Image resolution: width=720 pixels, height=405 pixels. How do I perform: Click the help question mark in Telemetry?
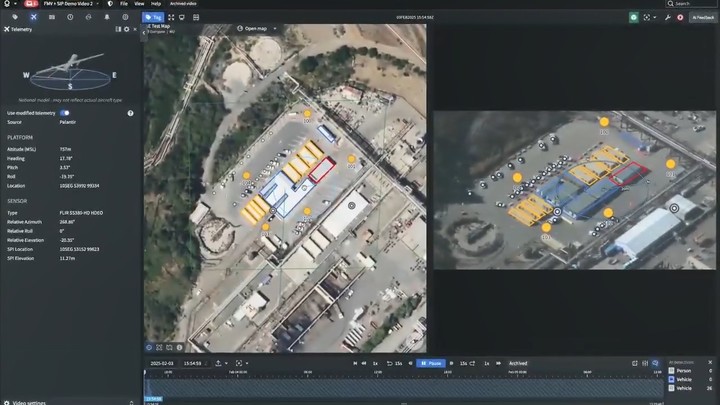[130, 113]
